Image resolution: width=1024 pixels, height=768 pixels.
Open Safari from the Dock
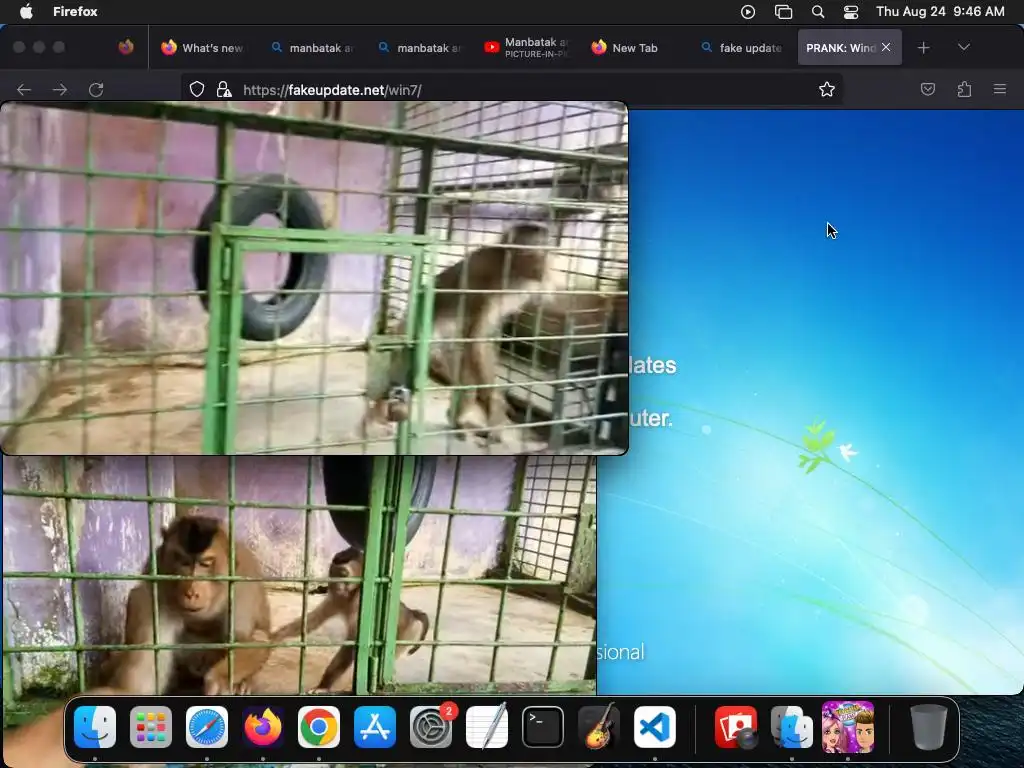[x=207, y=727]
